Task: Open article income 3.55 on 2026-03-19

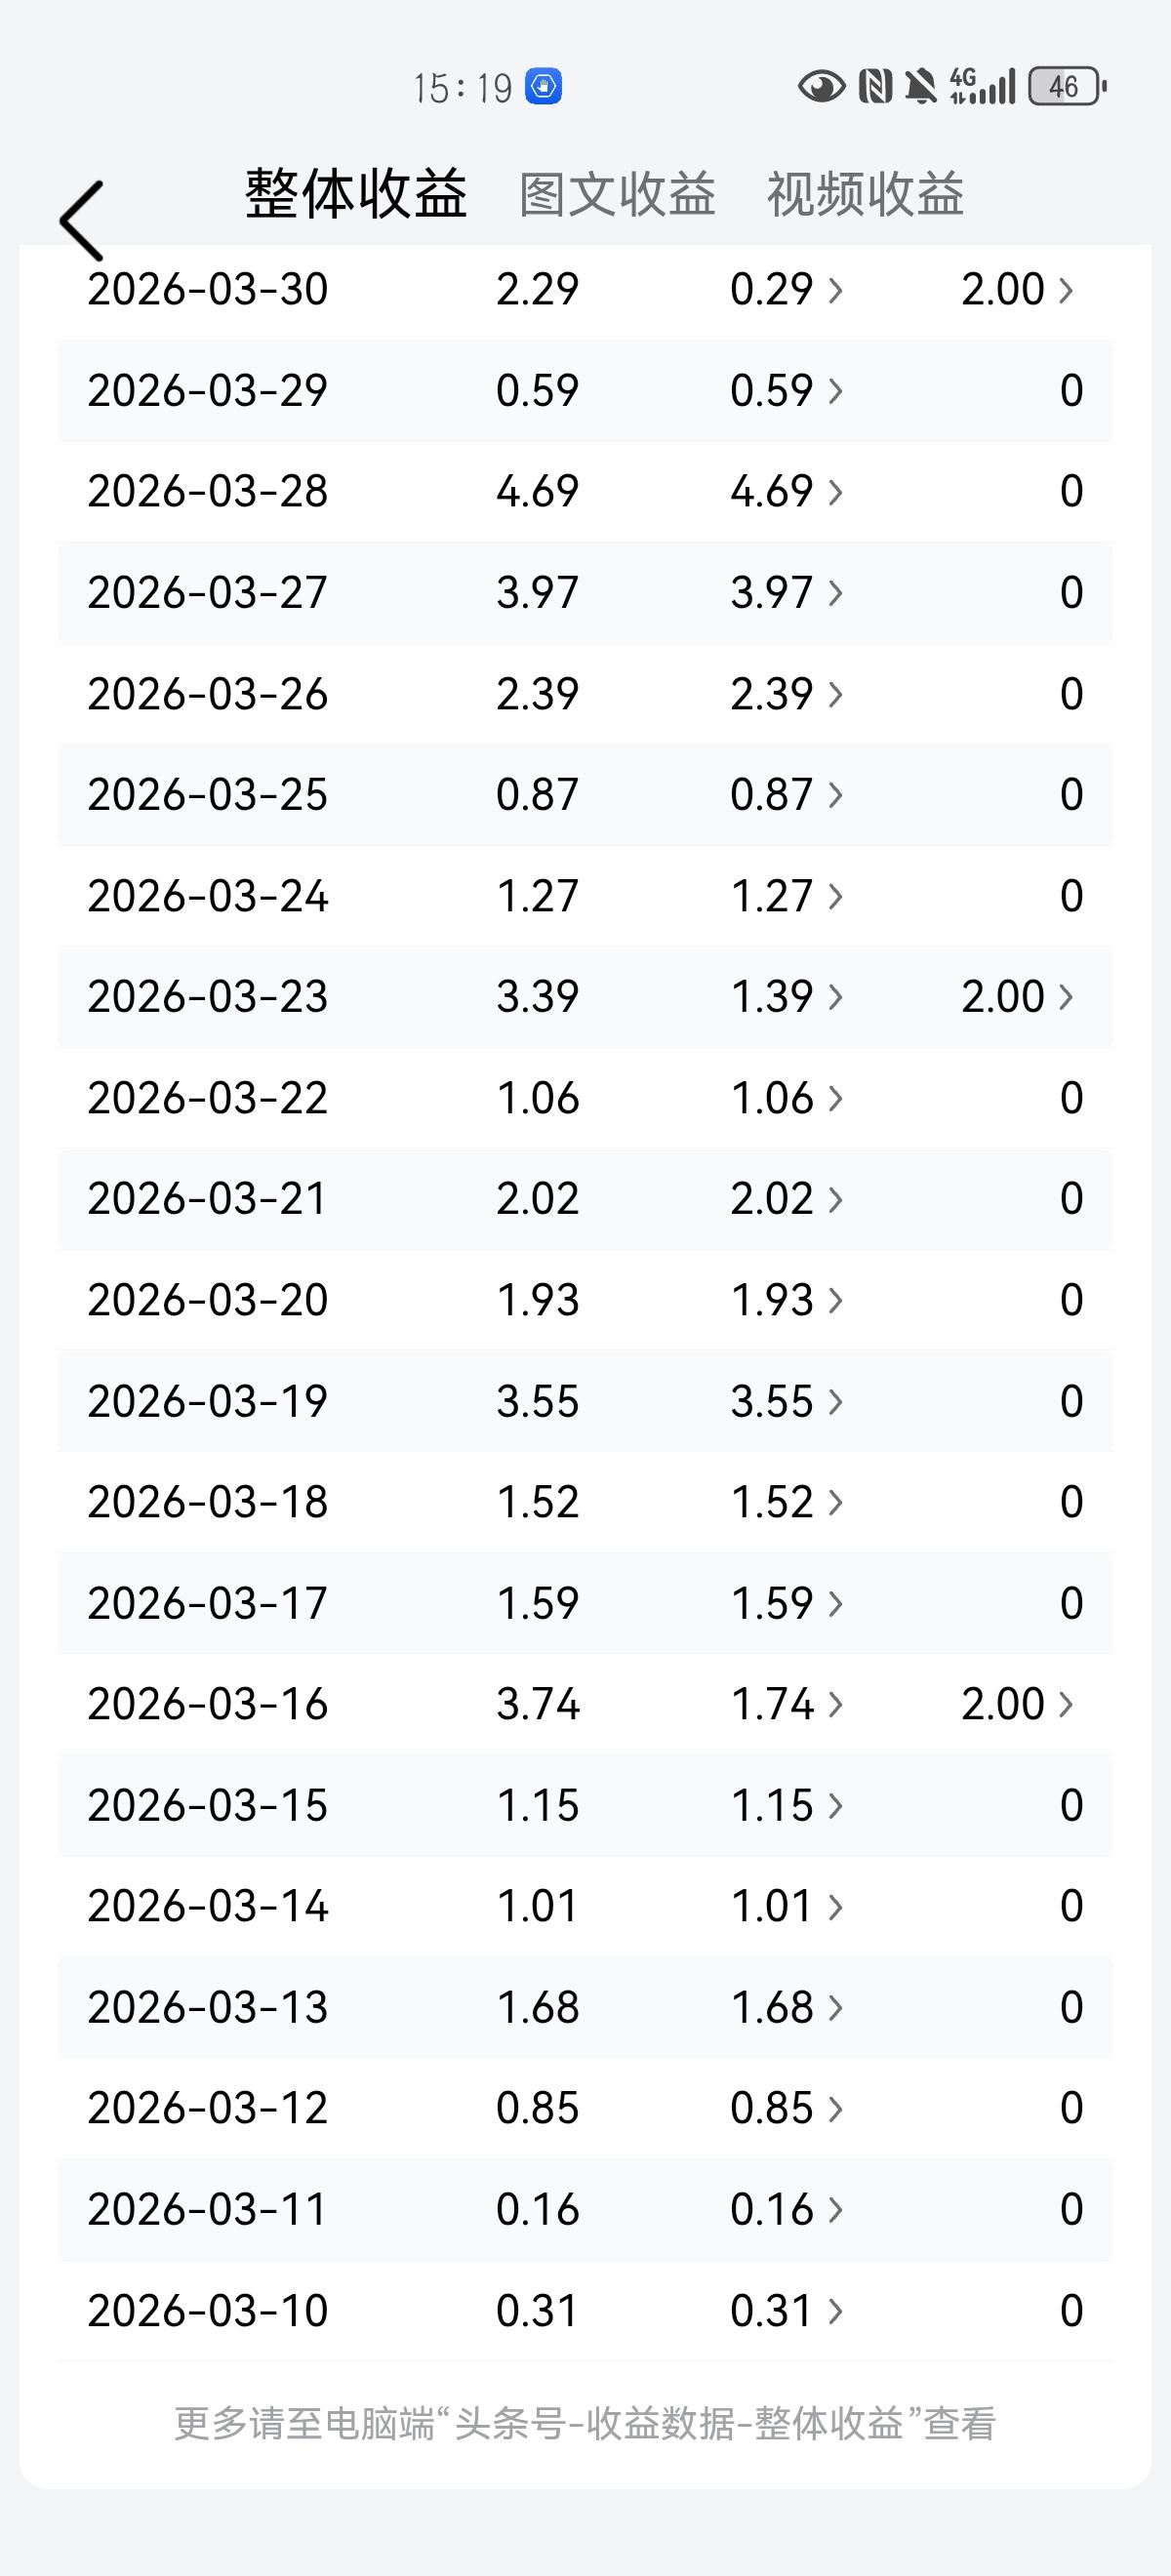Action: (787, 1401)
